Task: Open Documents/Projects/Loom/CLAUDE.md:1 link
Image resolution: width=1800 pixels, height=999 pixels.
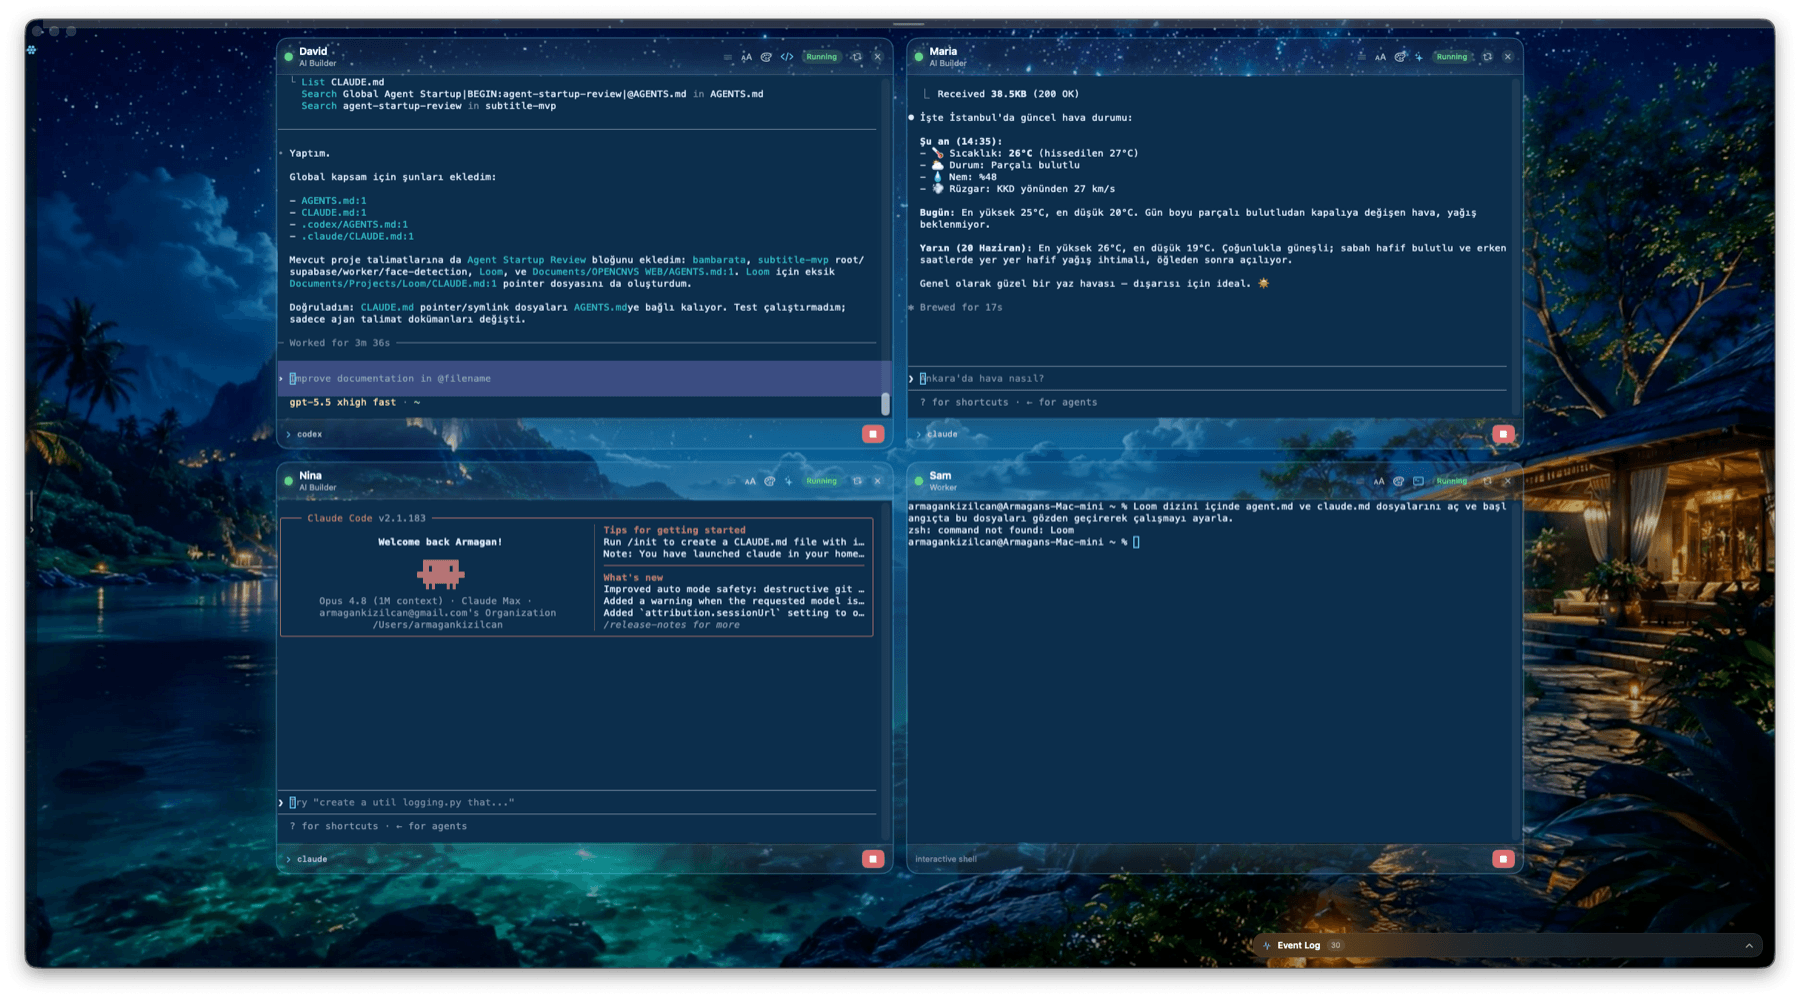Action: 393,284
